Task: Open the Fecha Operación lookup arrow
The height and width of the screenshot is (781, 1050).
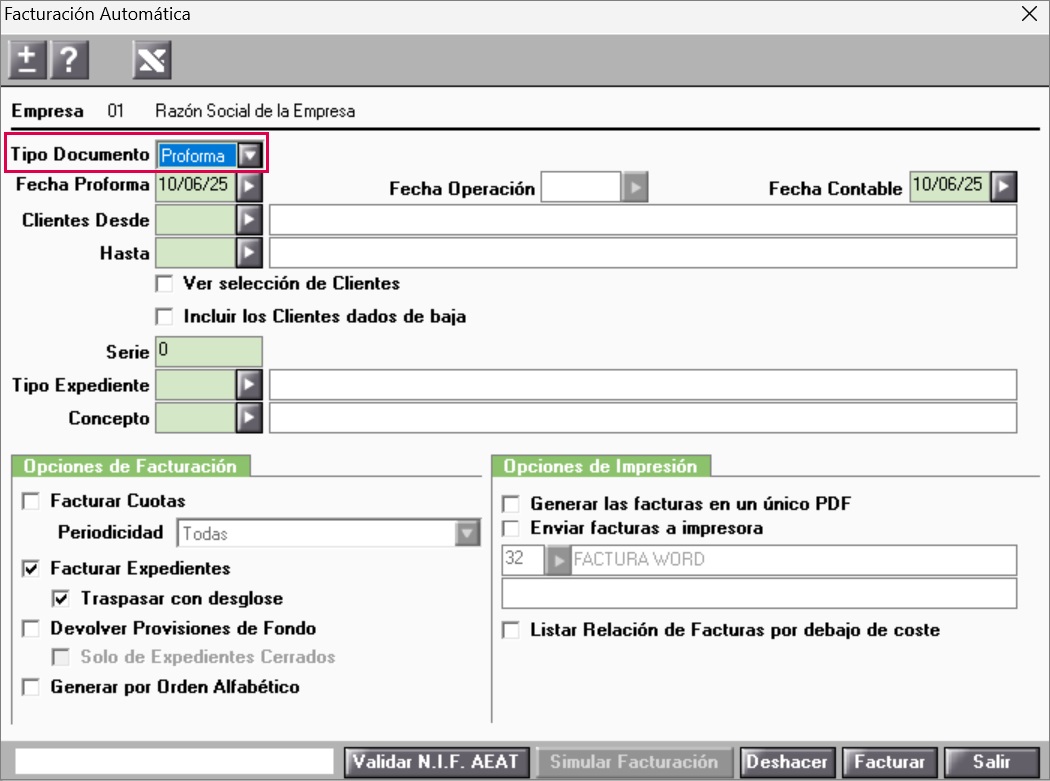Action: coord(635,188)
